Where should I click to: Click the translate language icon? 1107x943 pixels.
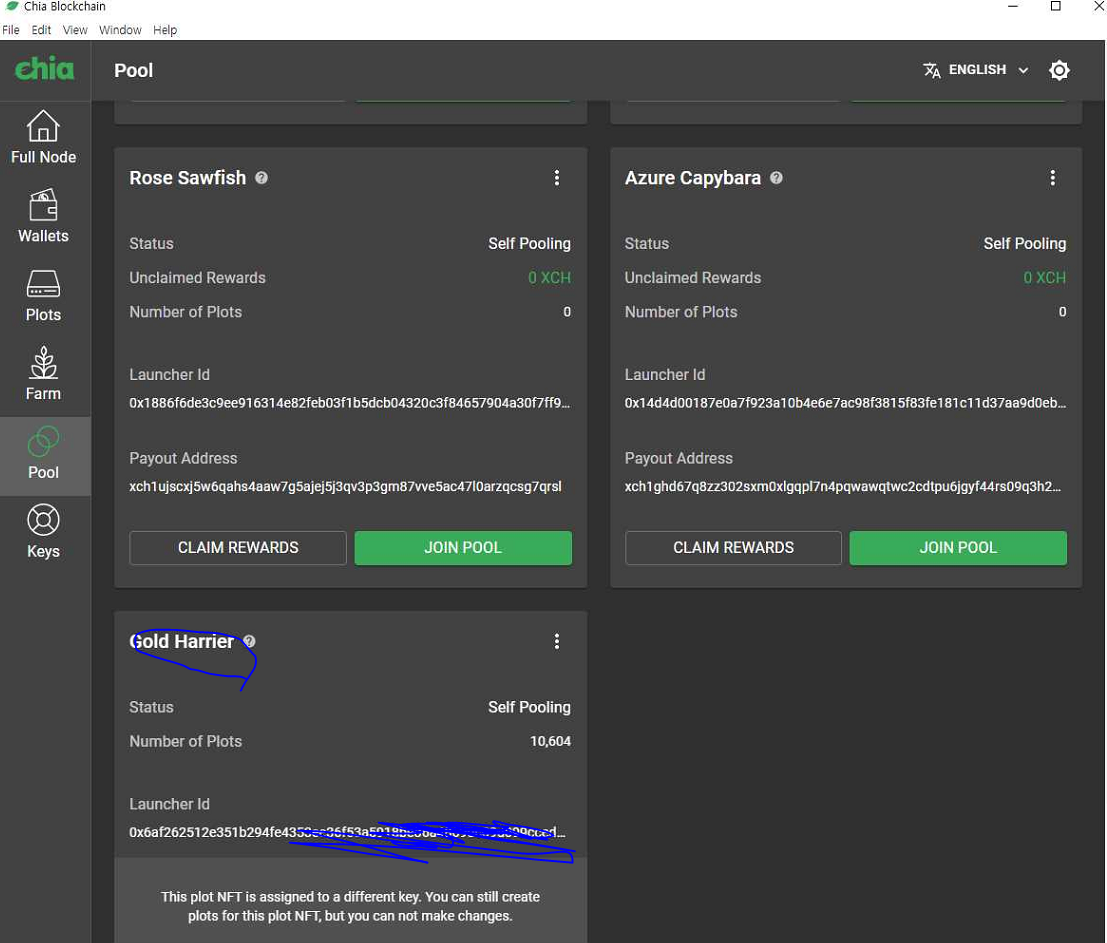point(931,70)
